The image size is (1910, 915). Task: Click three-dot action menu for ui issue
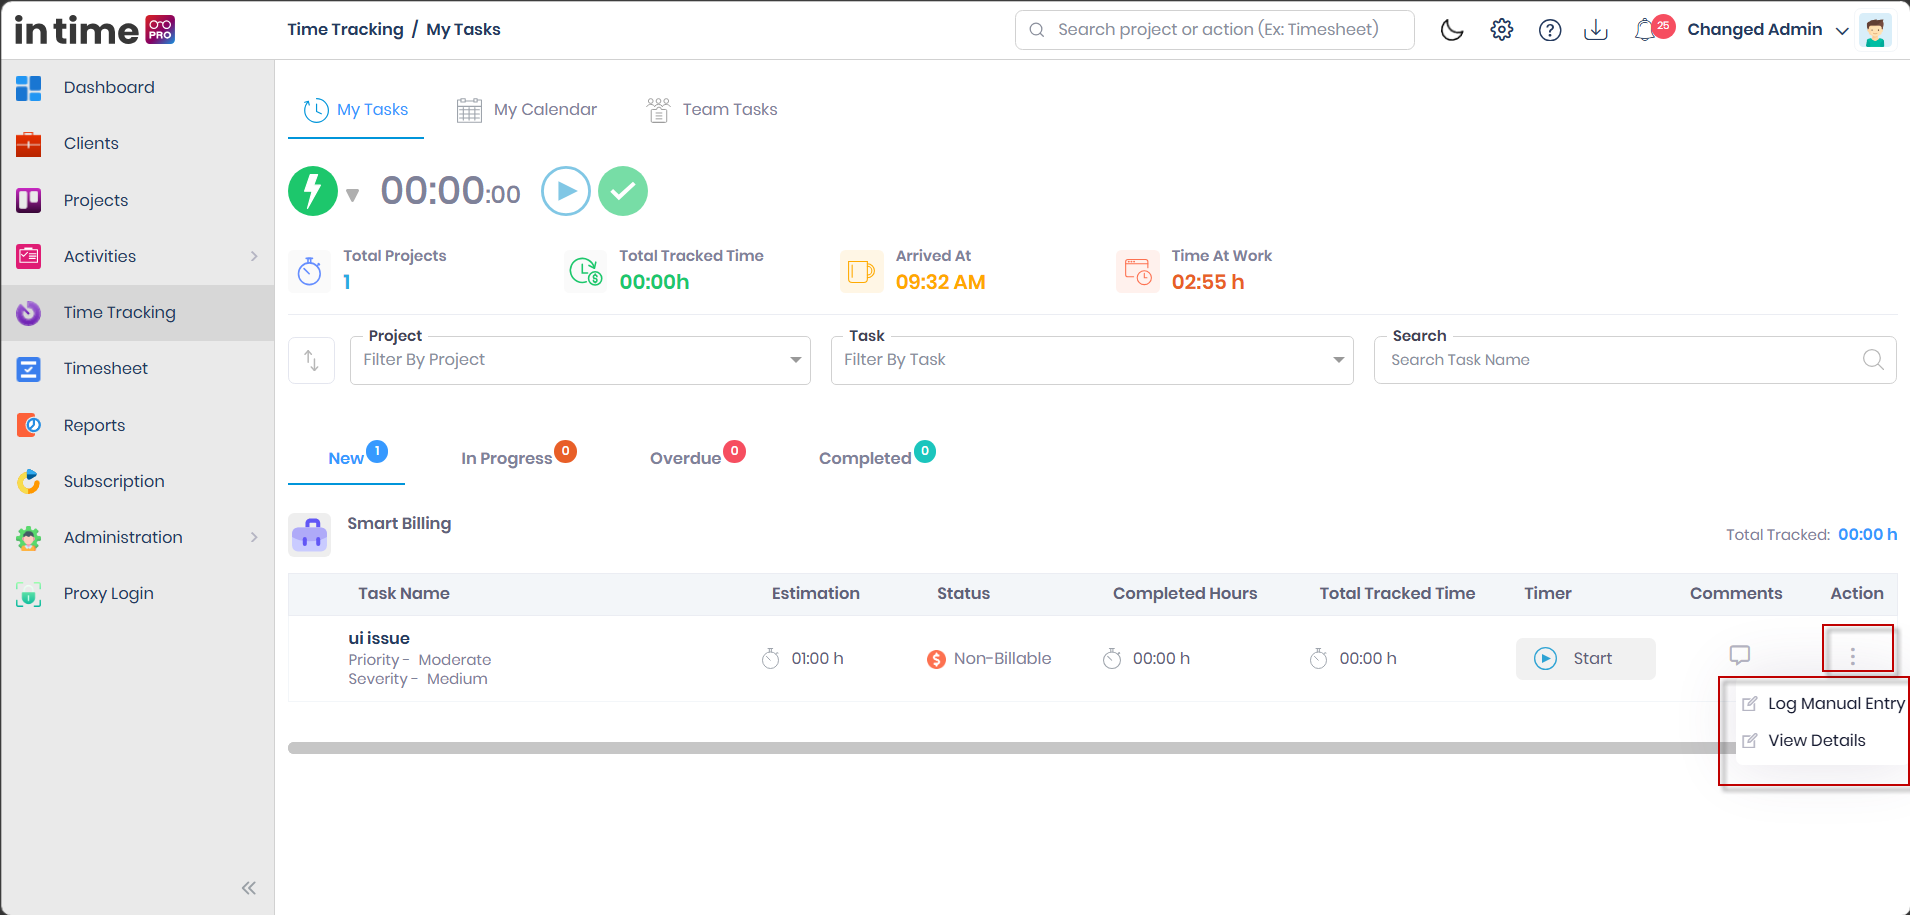tap(1853, 656)
